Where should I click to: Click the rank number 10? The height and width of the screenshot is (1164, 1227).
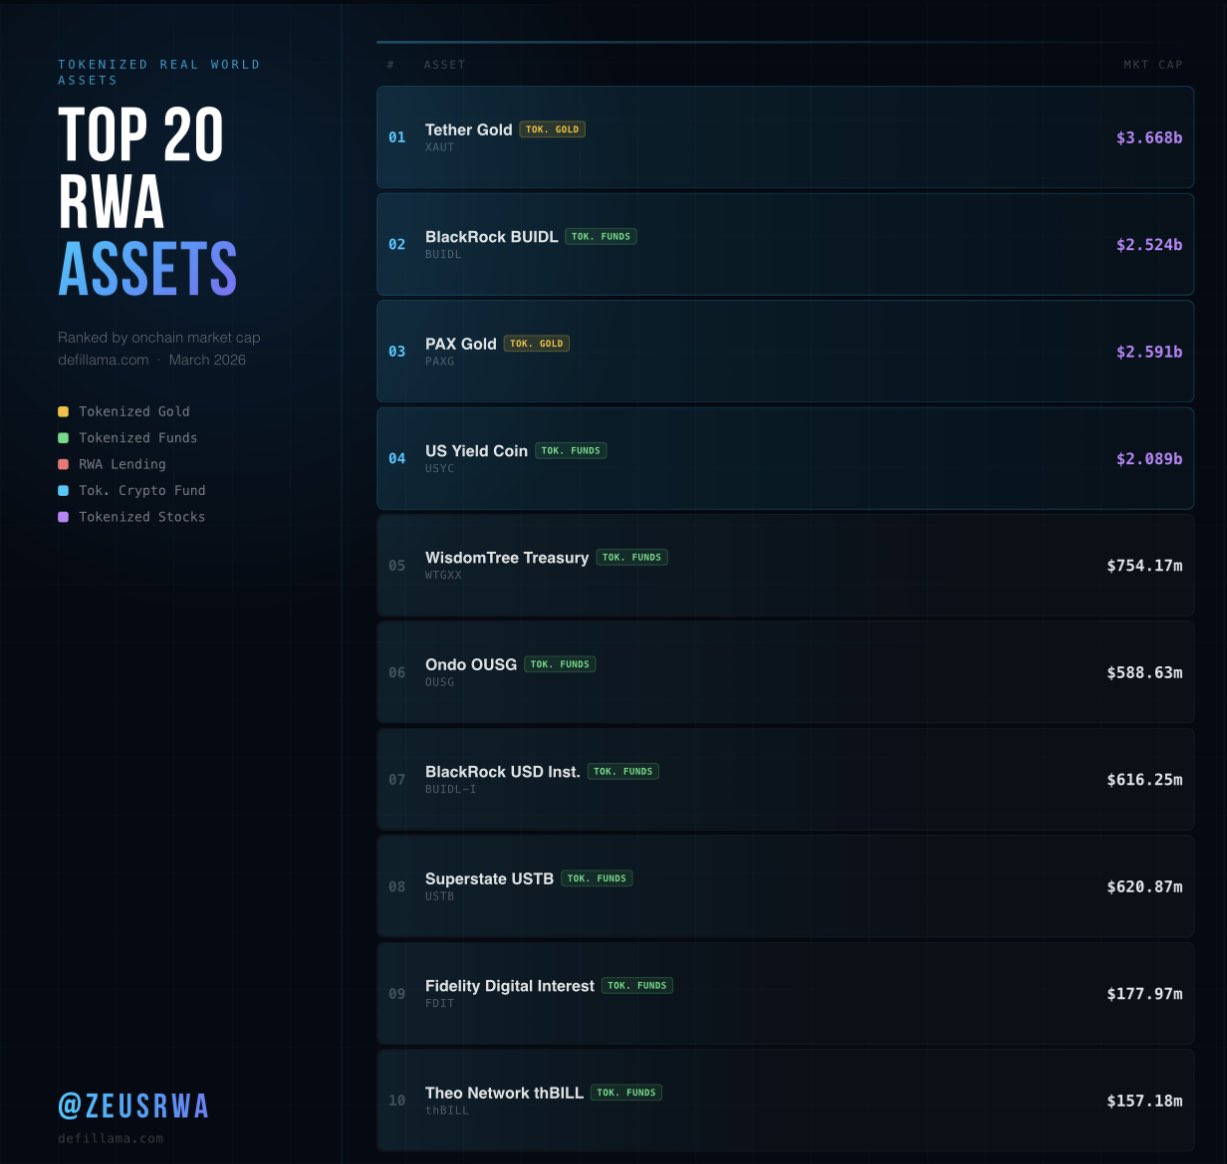(397, 1101)
